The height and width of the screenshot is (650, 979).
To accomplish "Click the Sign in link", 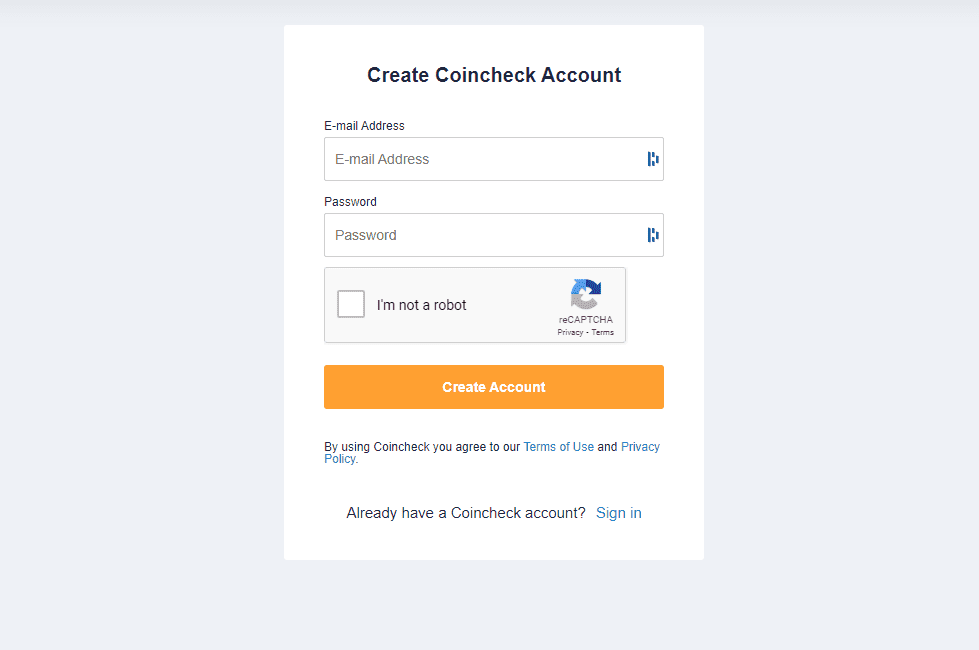I will coord(618,512).
